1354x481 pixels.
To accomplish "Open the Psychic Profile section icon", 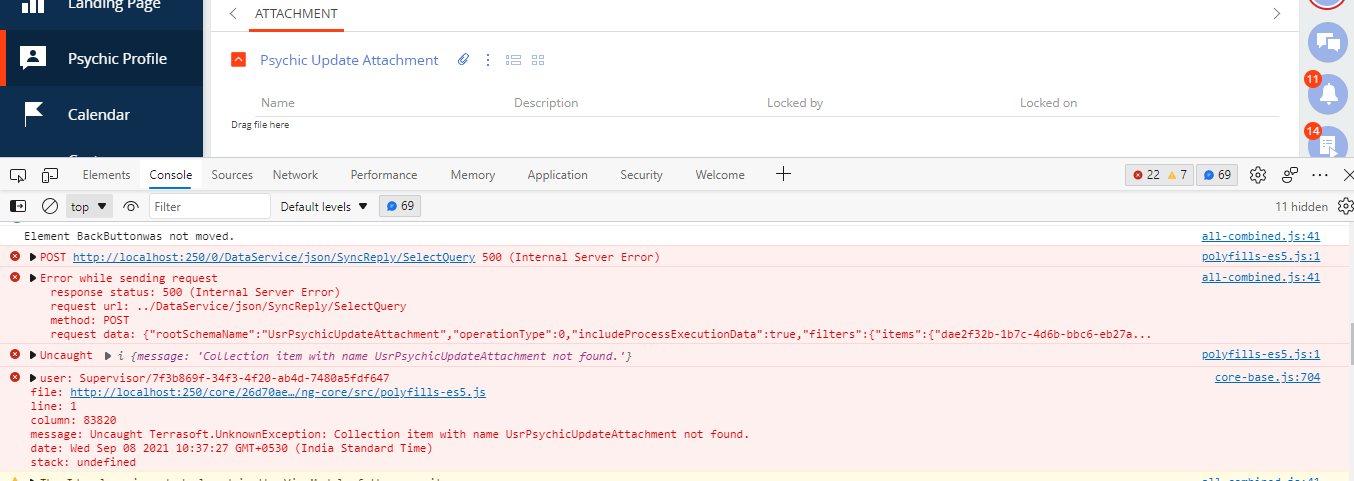I will tap(34, 58).
